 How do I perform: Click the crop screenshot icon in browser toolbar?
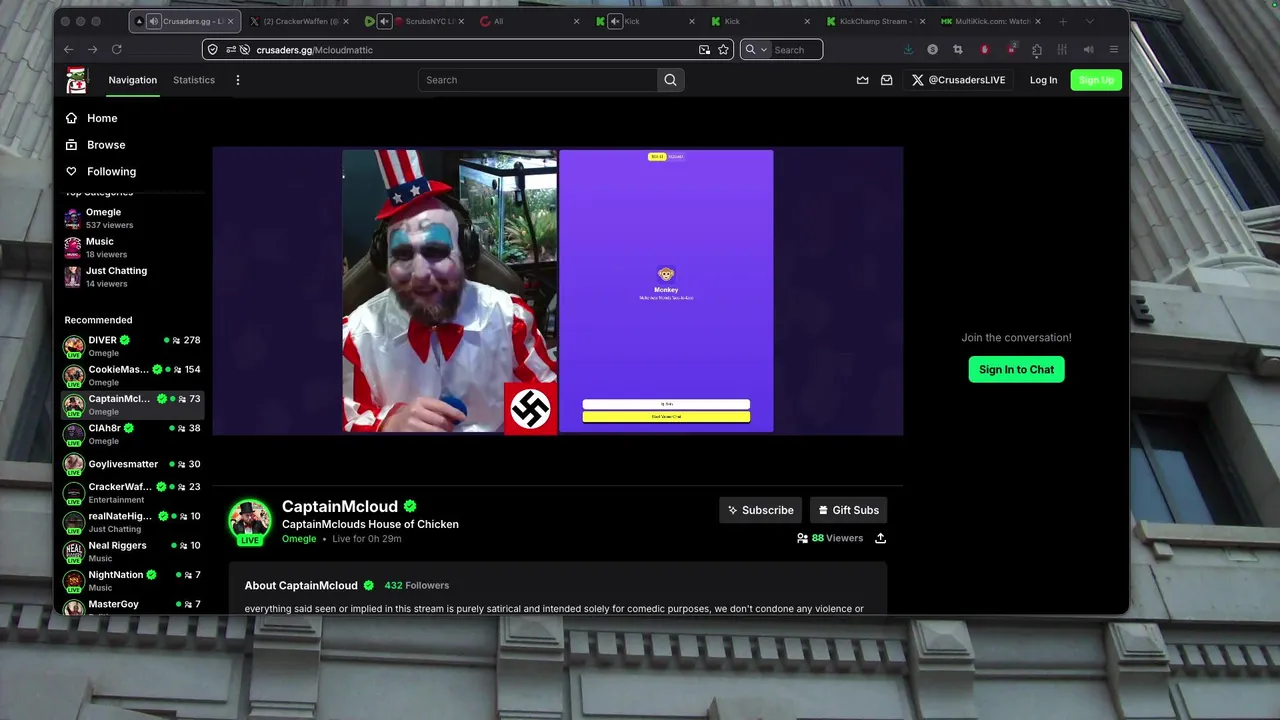pos(957,49)
